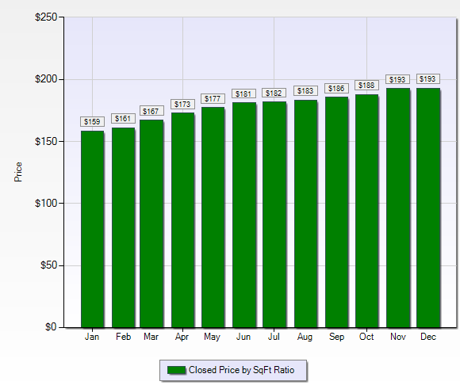This screenshot has height=389, width=460.
Task: Click the $167 label above Mar
Action: [x=151, y=111]
